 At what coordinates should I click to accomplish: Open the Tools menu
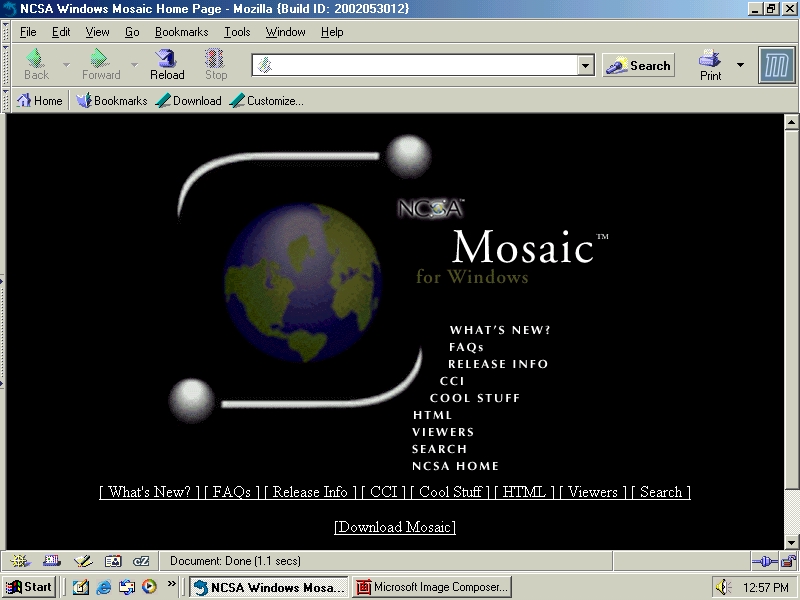(237, 32)
